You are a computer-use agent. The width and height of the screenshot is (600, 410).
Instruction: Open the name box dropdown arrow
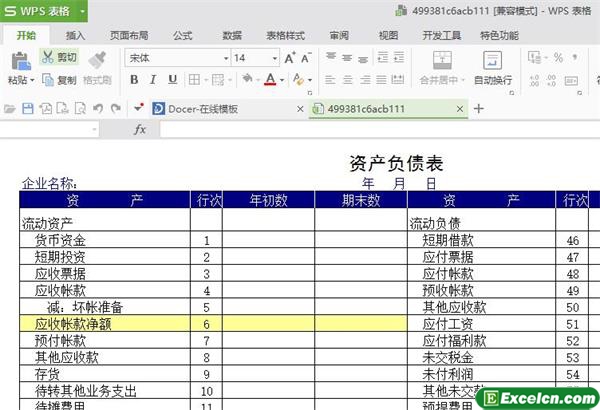pos(95,130)
